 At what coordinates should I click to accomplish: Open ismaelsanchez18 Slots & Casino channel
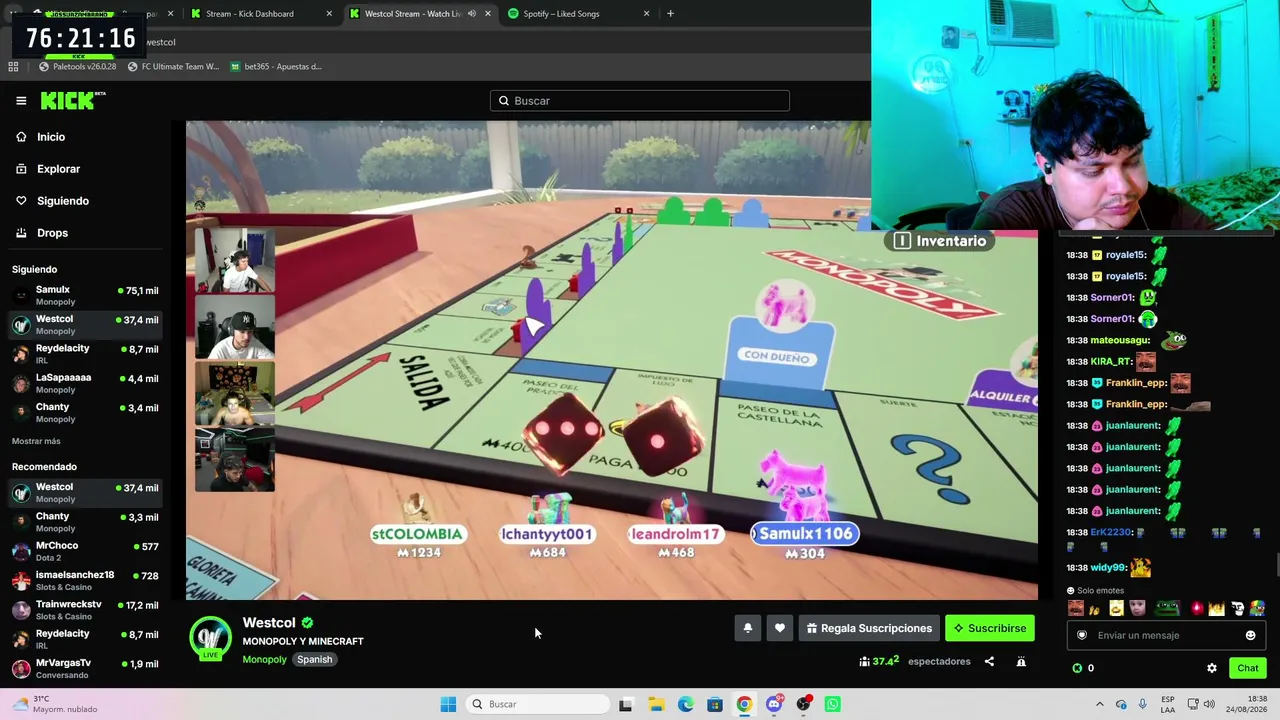pos(84,580)
